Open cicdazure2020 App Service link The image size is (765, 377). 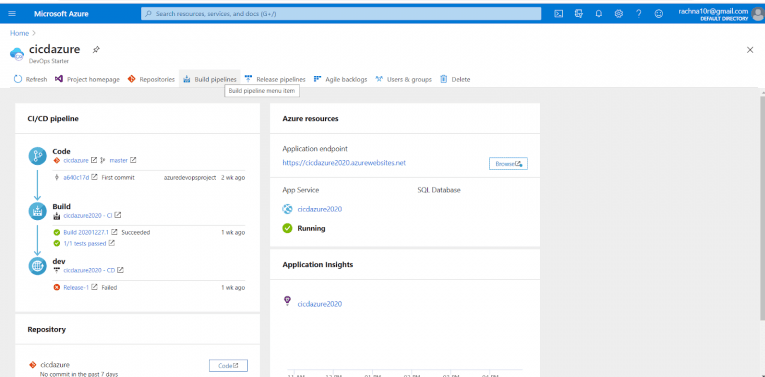click(320, 209)
